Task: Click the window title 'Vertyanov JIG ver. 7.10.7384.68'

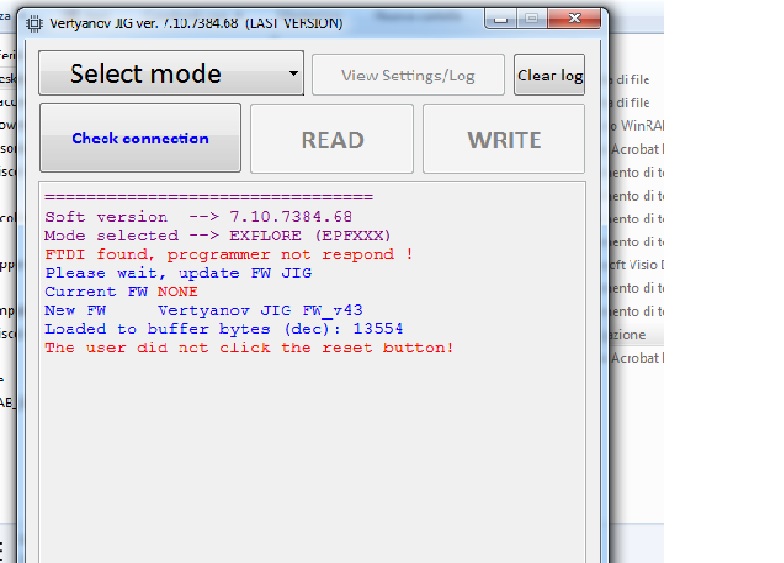Action: tap(144, 24)
